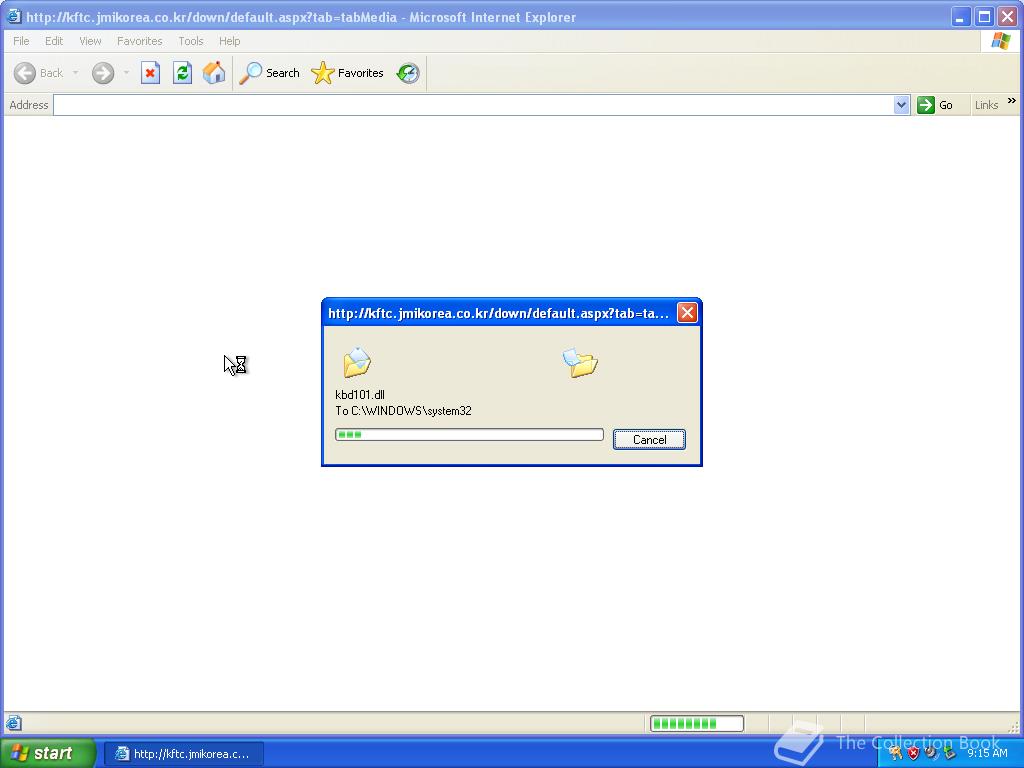This screenshot has width=1024, height=768.
Task: Refresh the page using the toolbar icon
Action: point(182,73)
